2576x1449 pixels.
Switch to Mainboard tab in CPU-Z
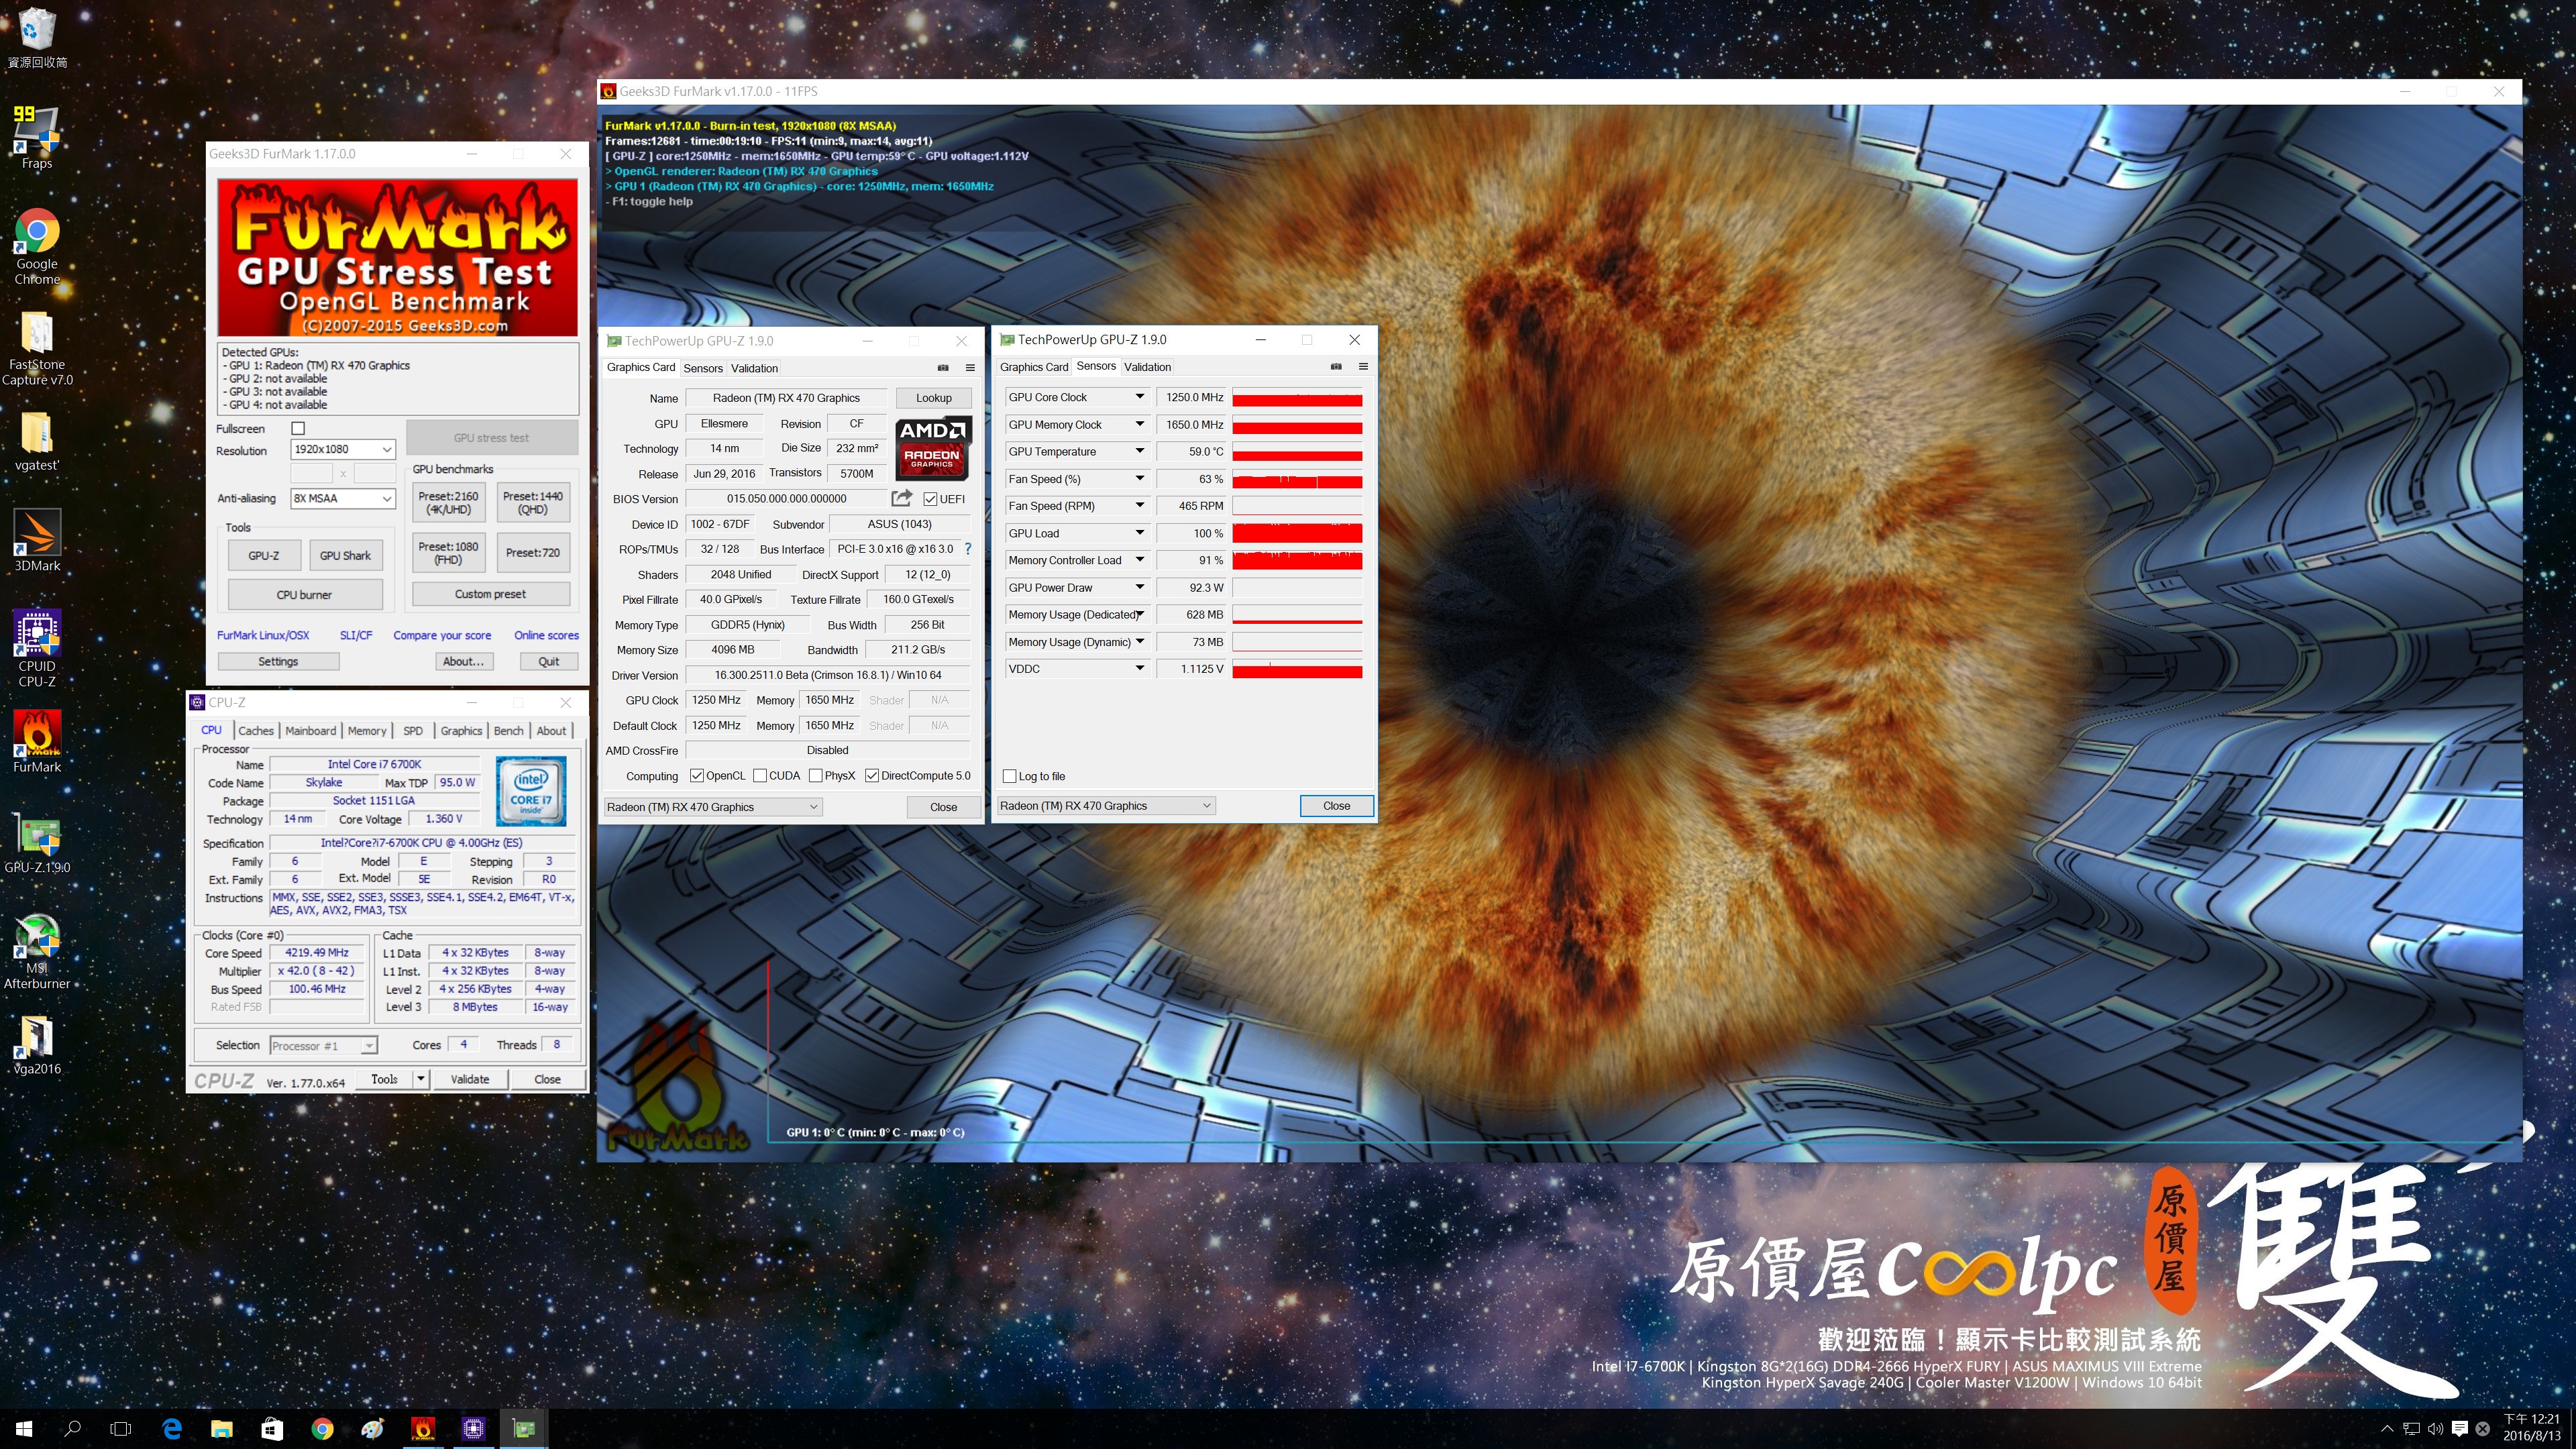pyautogui.click(x=311, y=731)
